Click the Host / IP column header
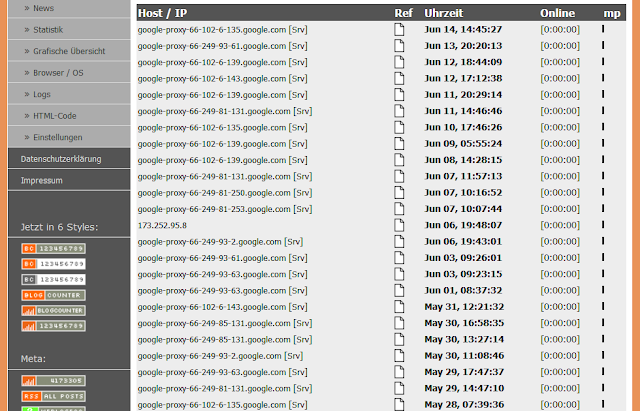This screenshot has height=411, width=640. [x=162, y=13]
